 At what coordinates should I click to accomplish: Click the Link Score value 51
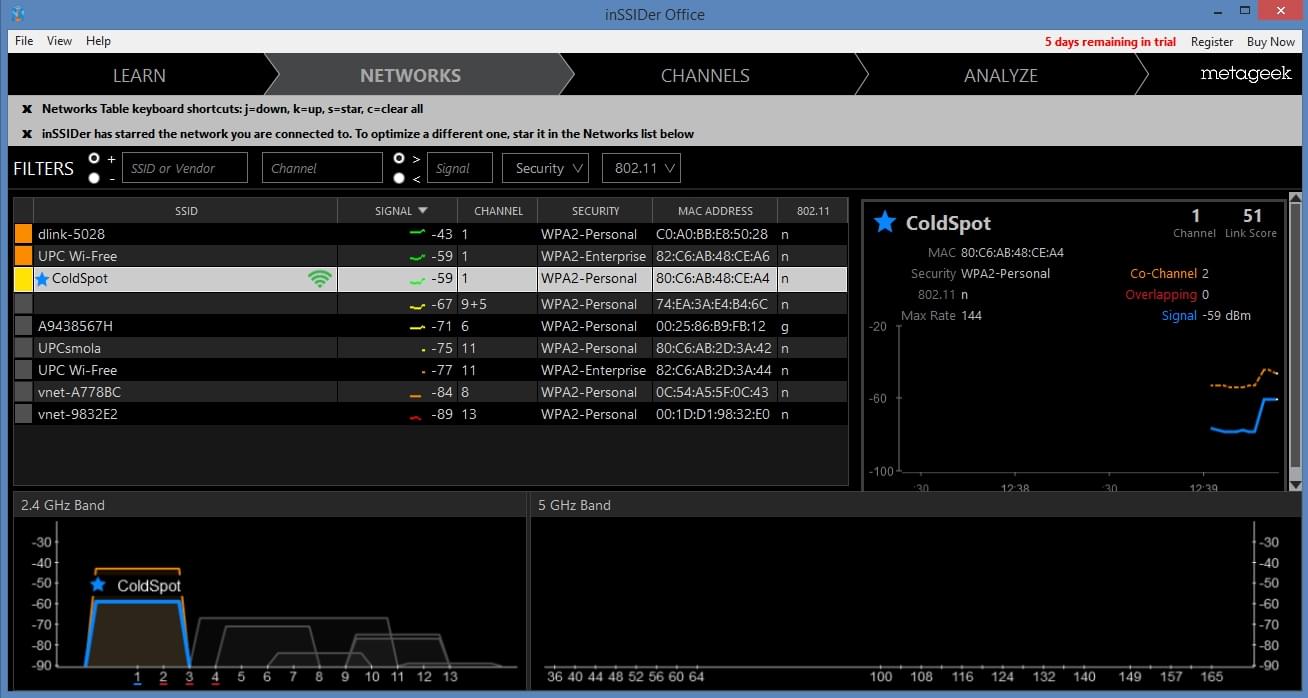coord(1252,216)
